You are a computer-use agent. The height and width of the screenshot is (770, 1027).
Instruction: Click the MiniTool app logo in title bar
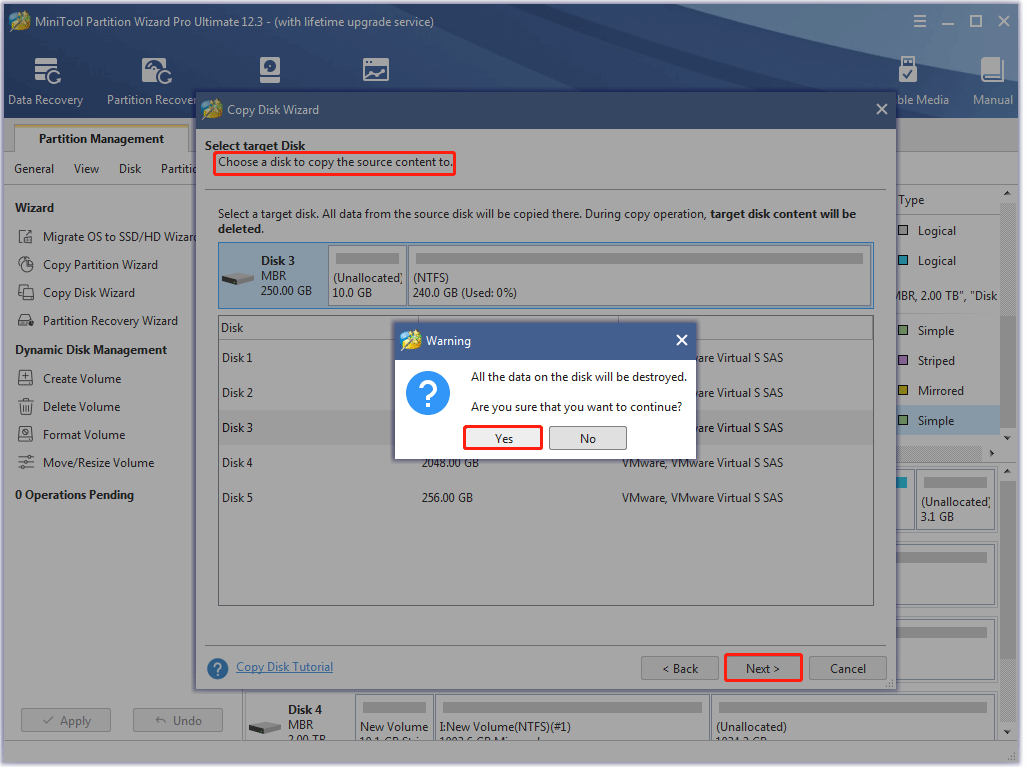pos(20,22)
